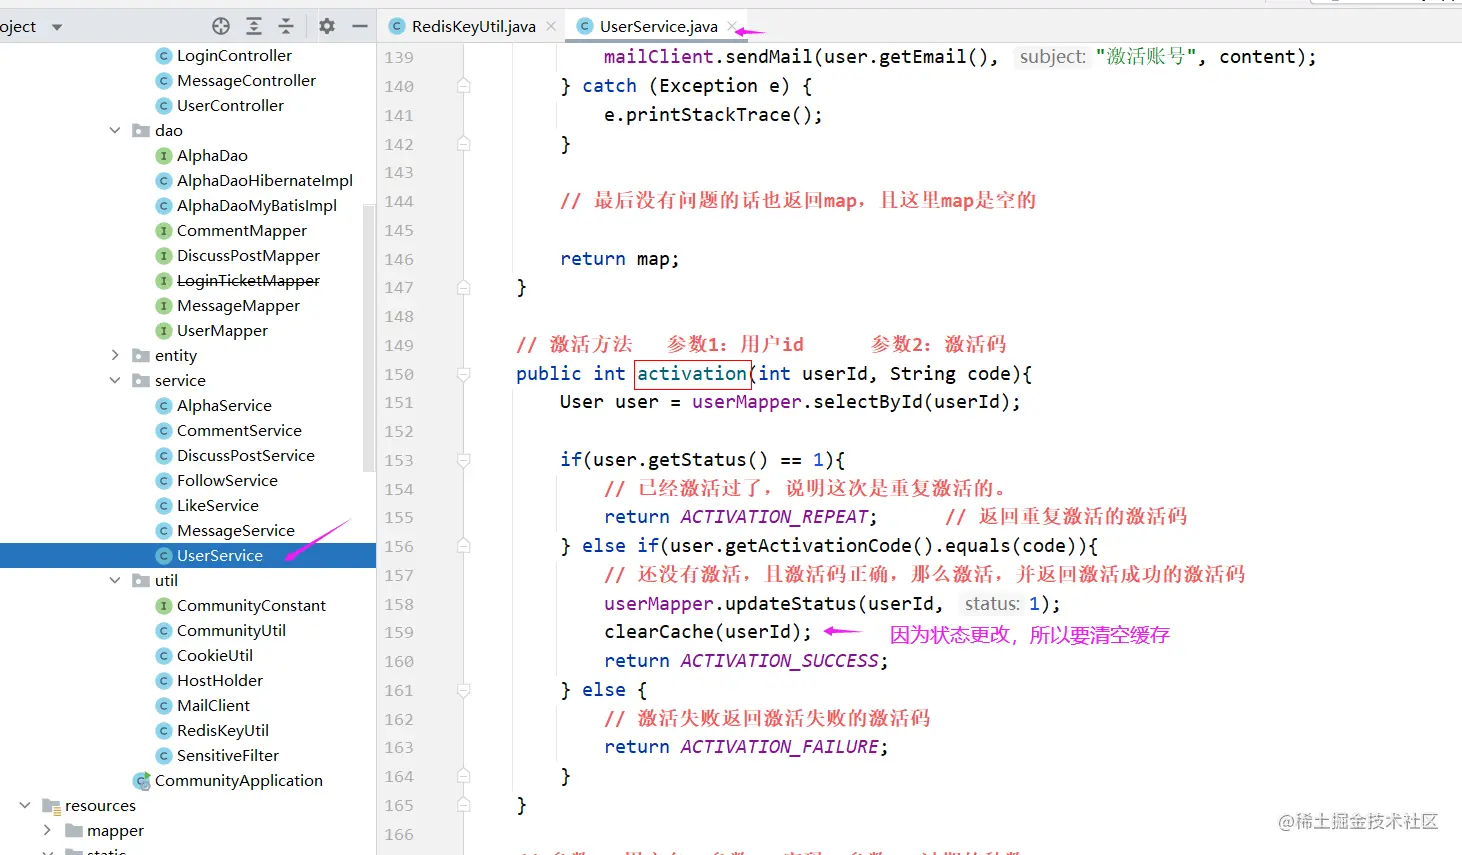This screenshot has height=855, width=1462.
Task: Select DiscussPostService in the tree
Action: click(x=246, y=456)
